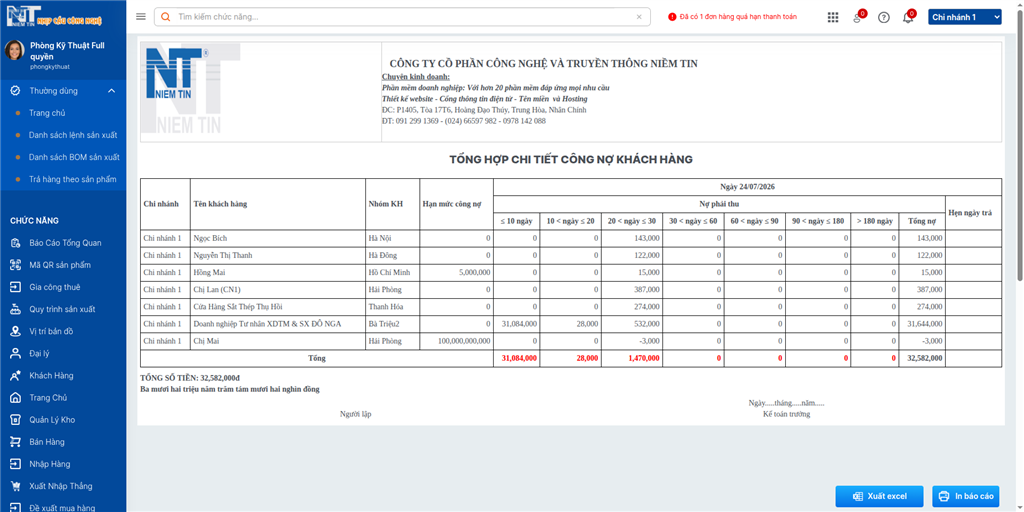
Task: Clear the search box with X icon
Action: coord(639,17)
